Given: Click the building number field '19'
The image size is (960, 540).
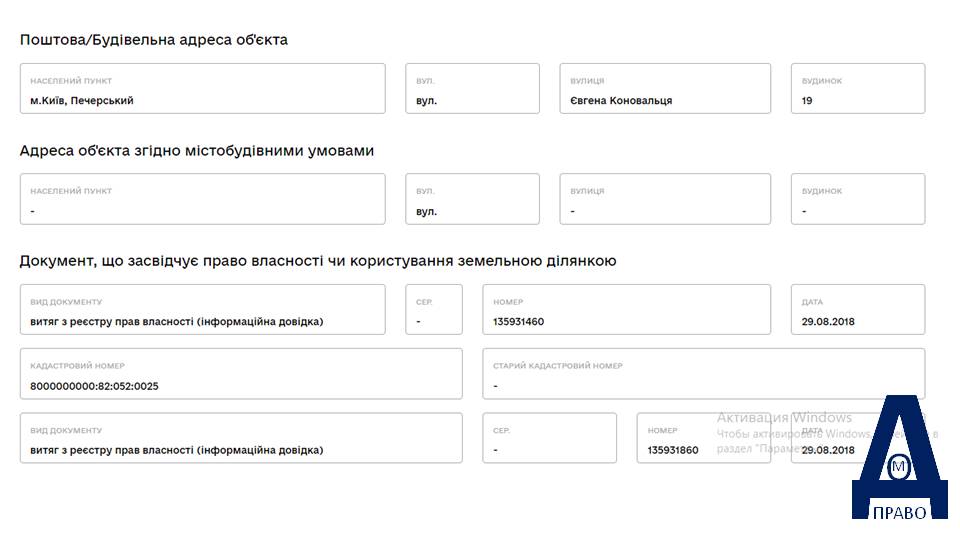Looking at the screenshot, I should [858, 89].
